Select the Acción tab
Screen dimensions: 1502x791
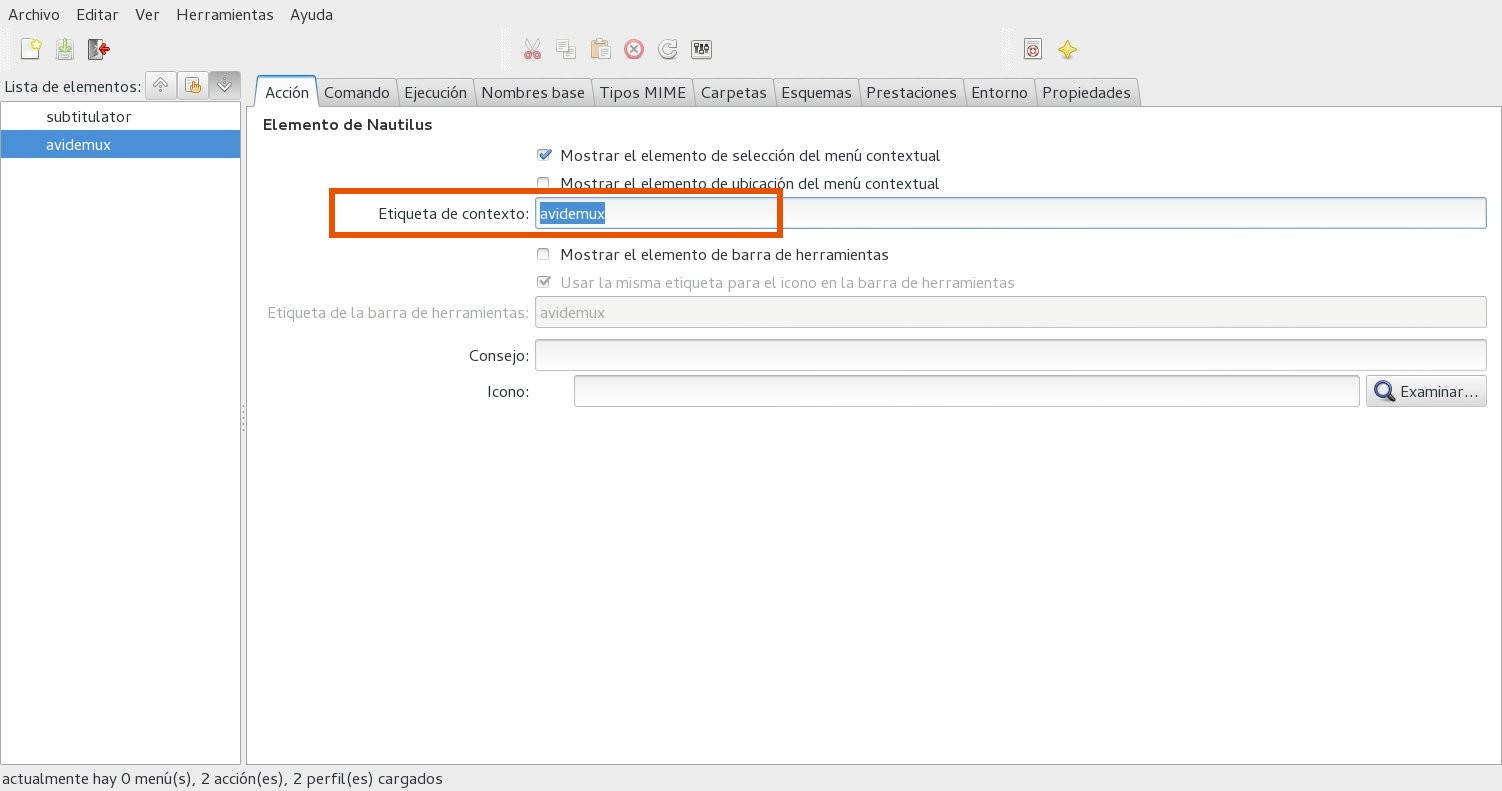click(287, 91)
